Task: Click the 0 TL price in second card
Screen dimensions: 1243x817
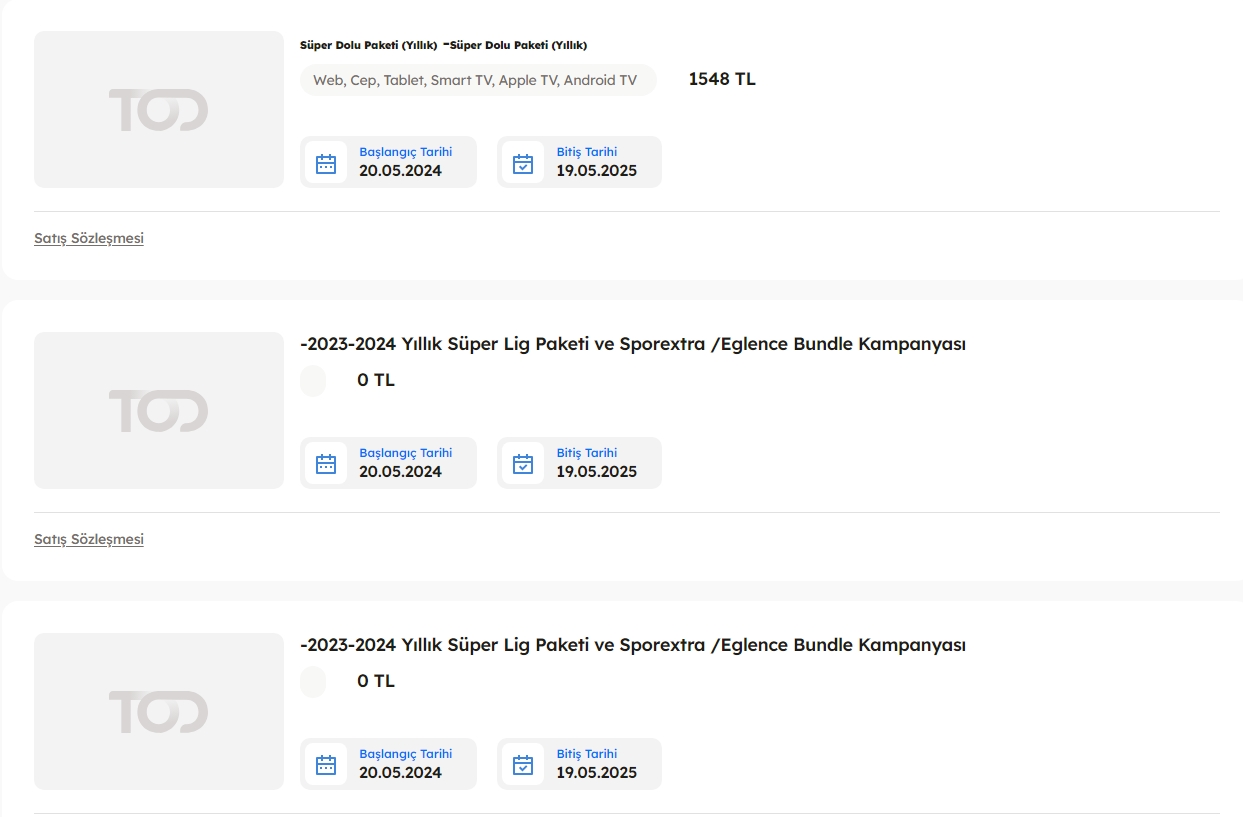Action: coord(376,380)
